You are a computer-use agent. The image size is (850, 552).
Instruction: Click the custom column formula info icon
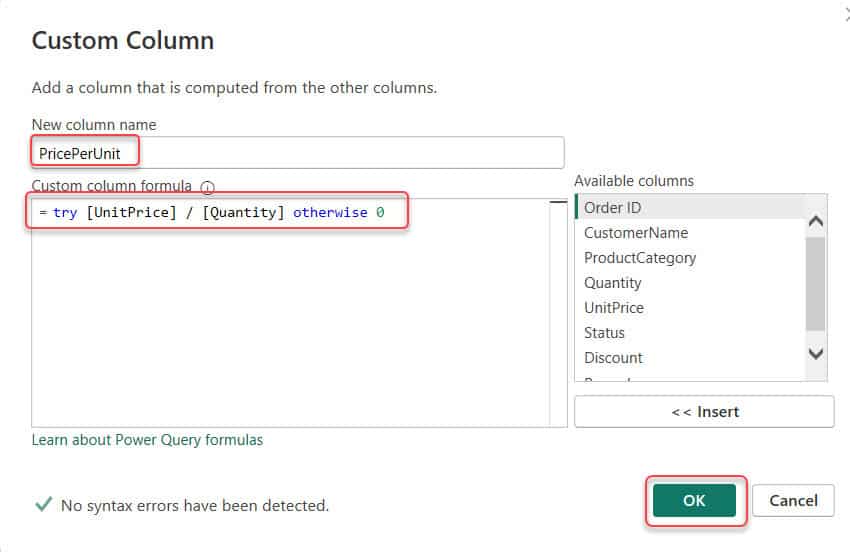[x=207, y=188]
